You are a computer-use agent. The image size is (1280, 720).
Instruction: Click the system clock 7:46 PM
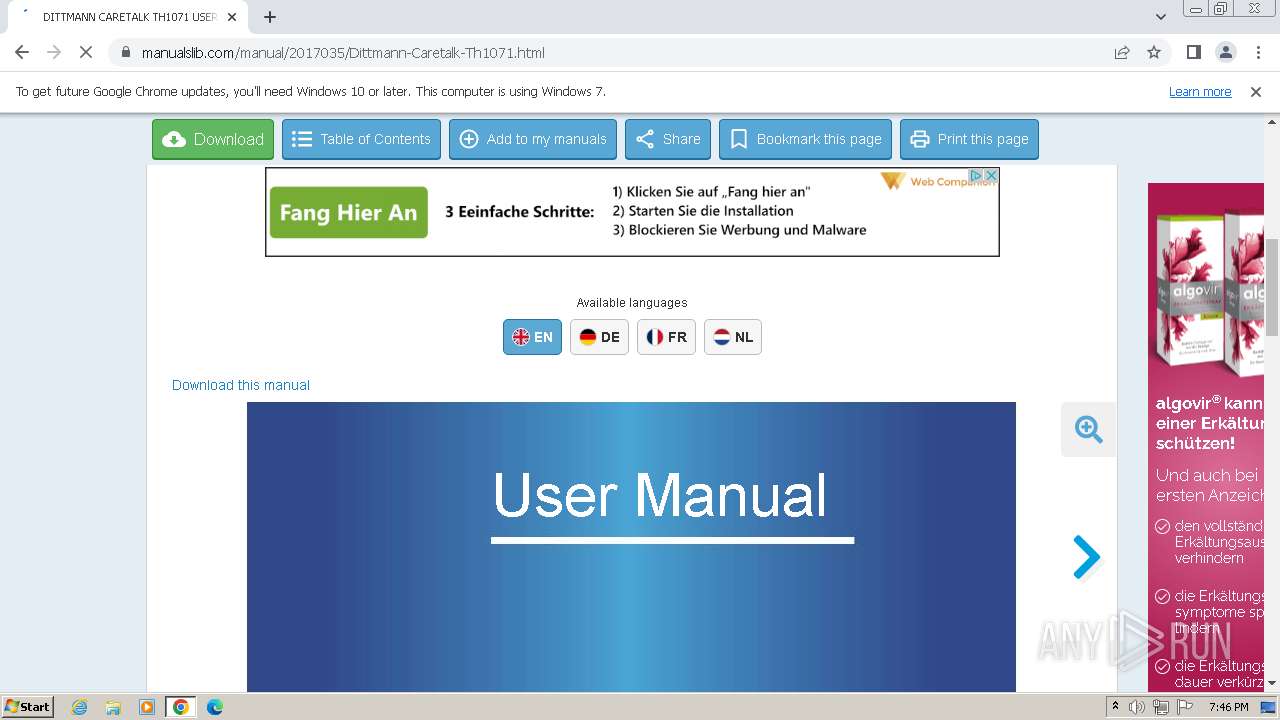coord(1228,707)
